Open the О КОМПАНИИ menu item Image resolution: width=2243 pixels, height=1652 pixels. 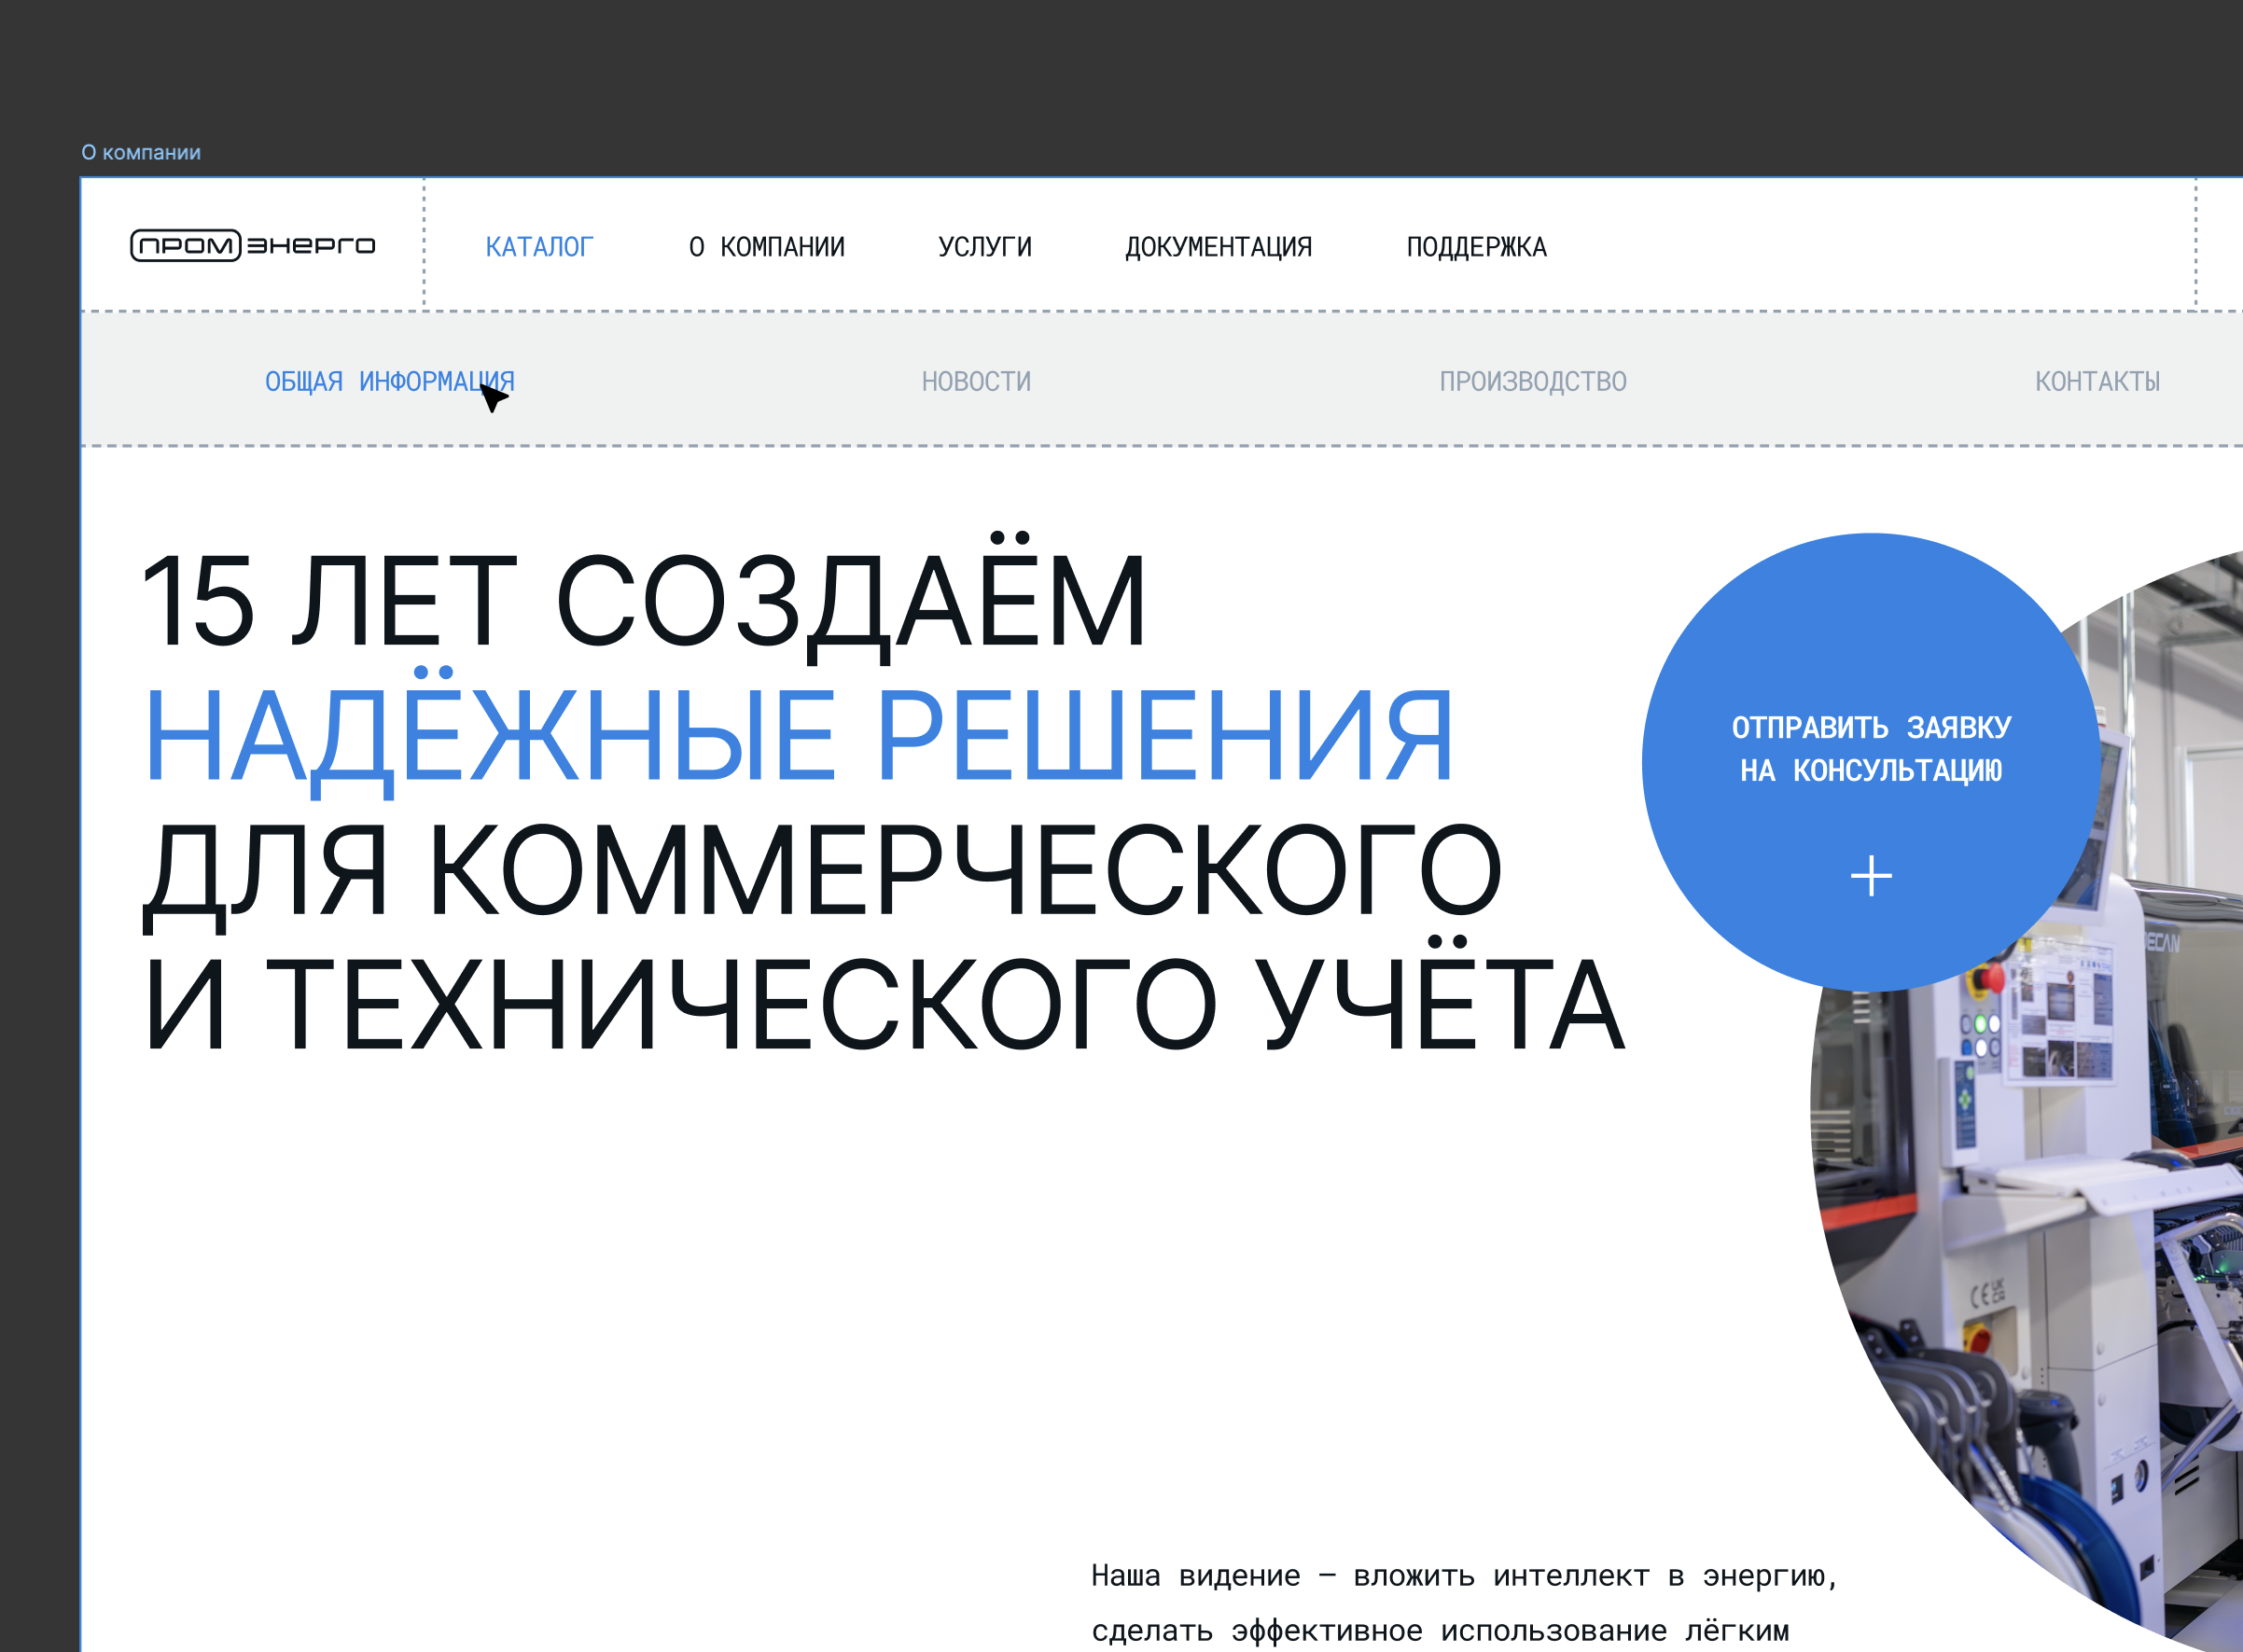click(767, 247)
